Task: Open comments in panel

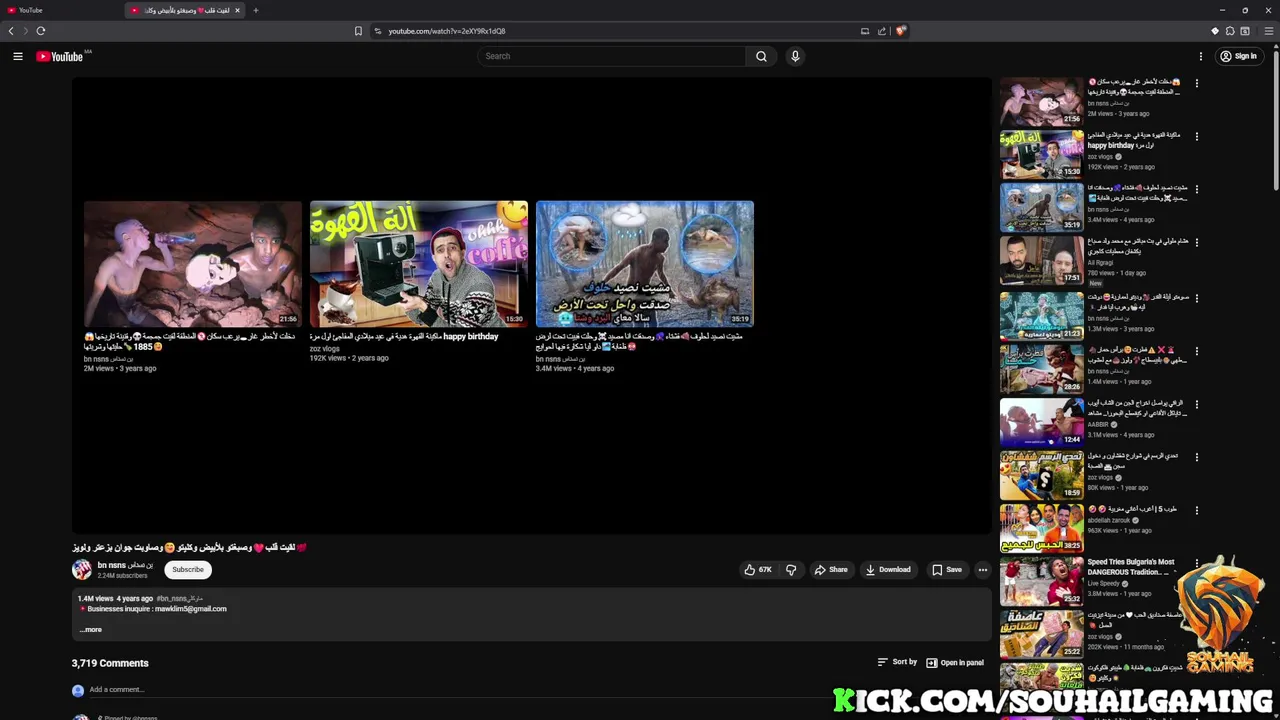Action: click(955, 662)
